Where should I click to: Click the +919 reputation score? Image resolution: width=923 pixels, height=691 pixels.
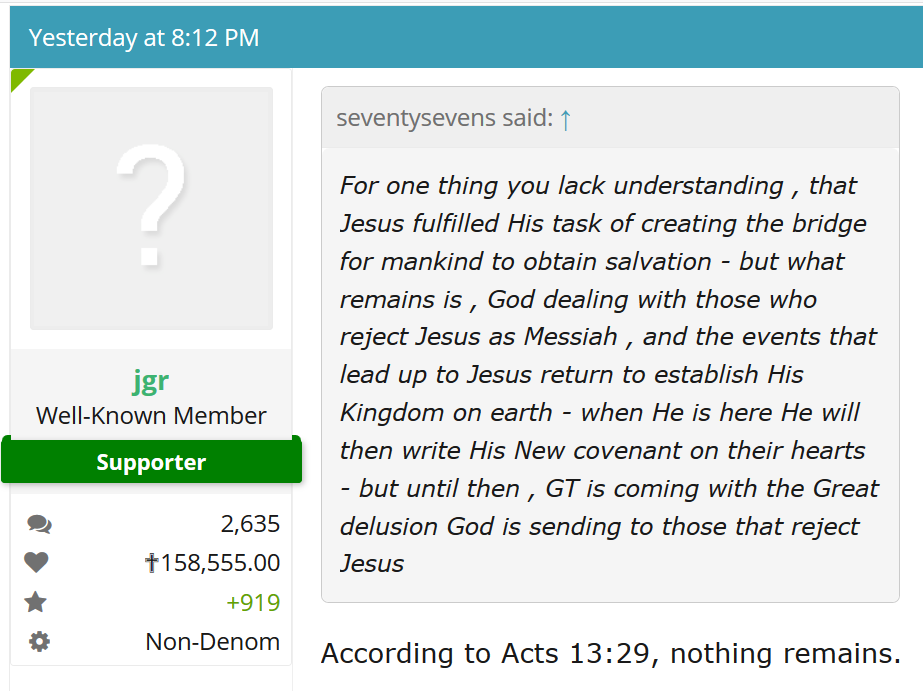[253, 603]
